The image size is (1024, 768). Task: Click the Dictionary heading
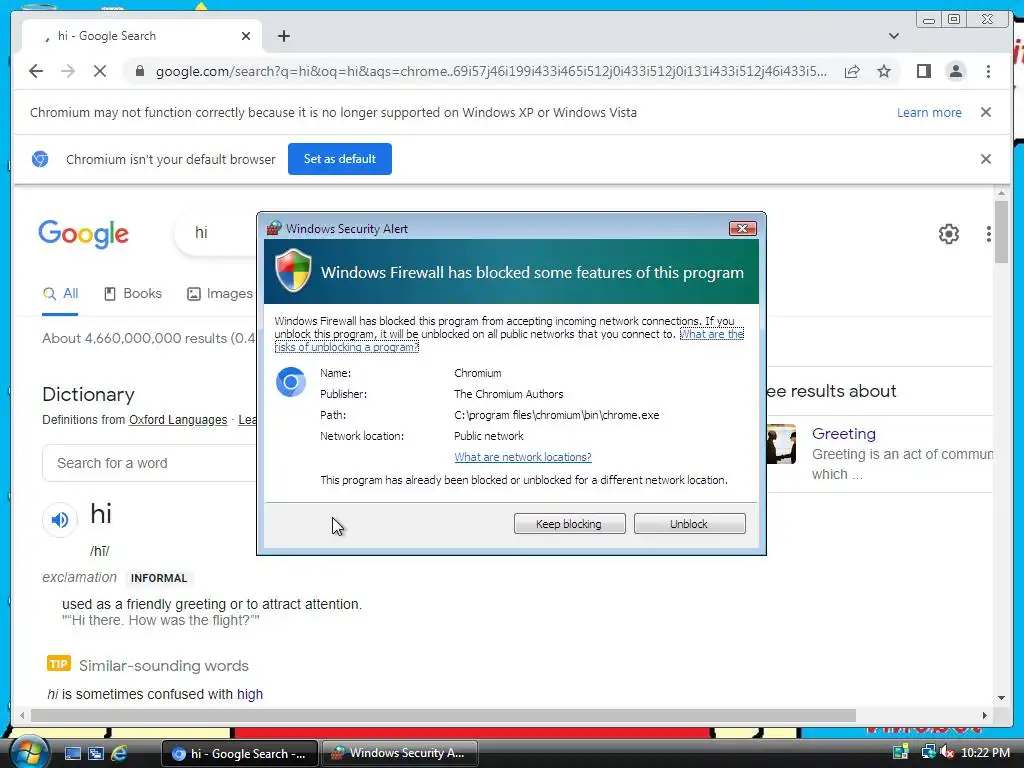[88, 394]
